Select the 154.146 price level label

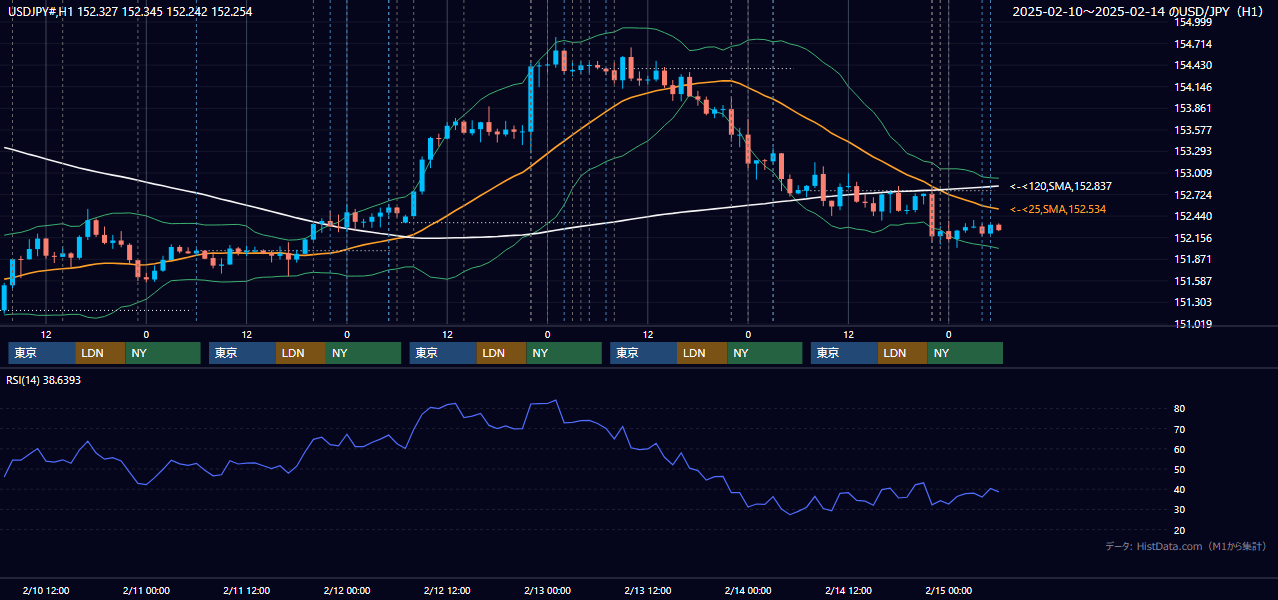coord(1193,87)
